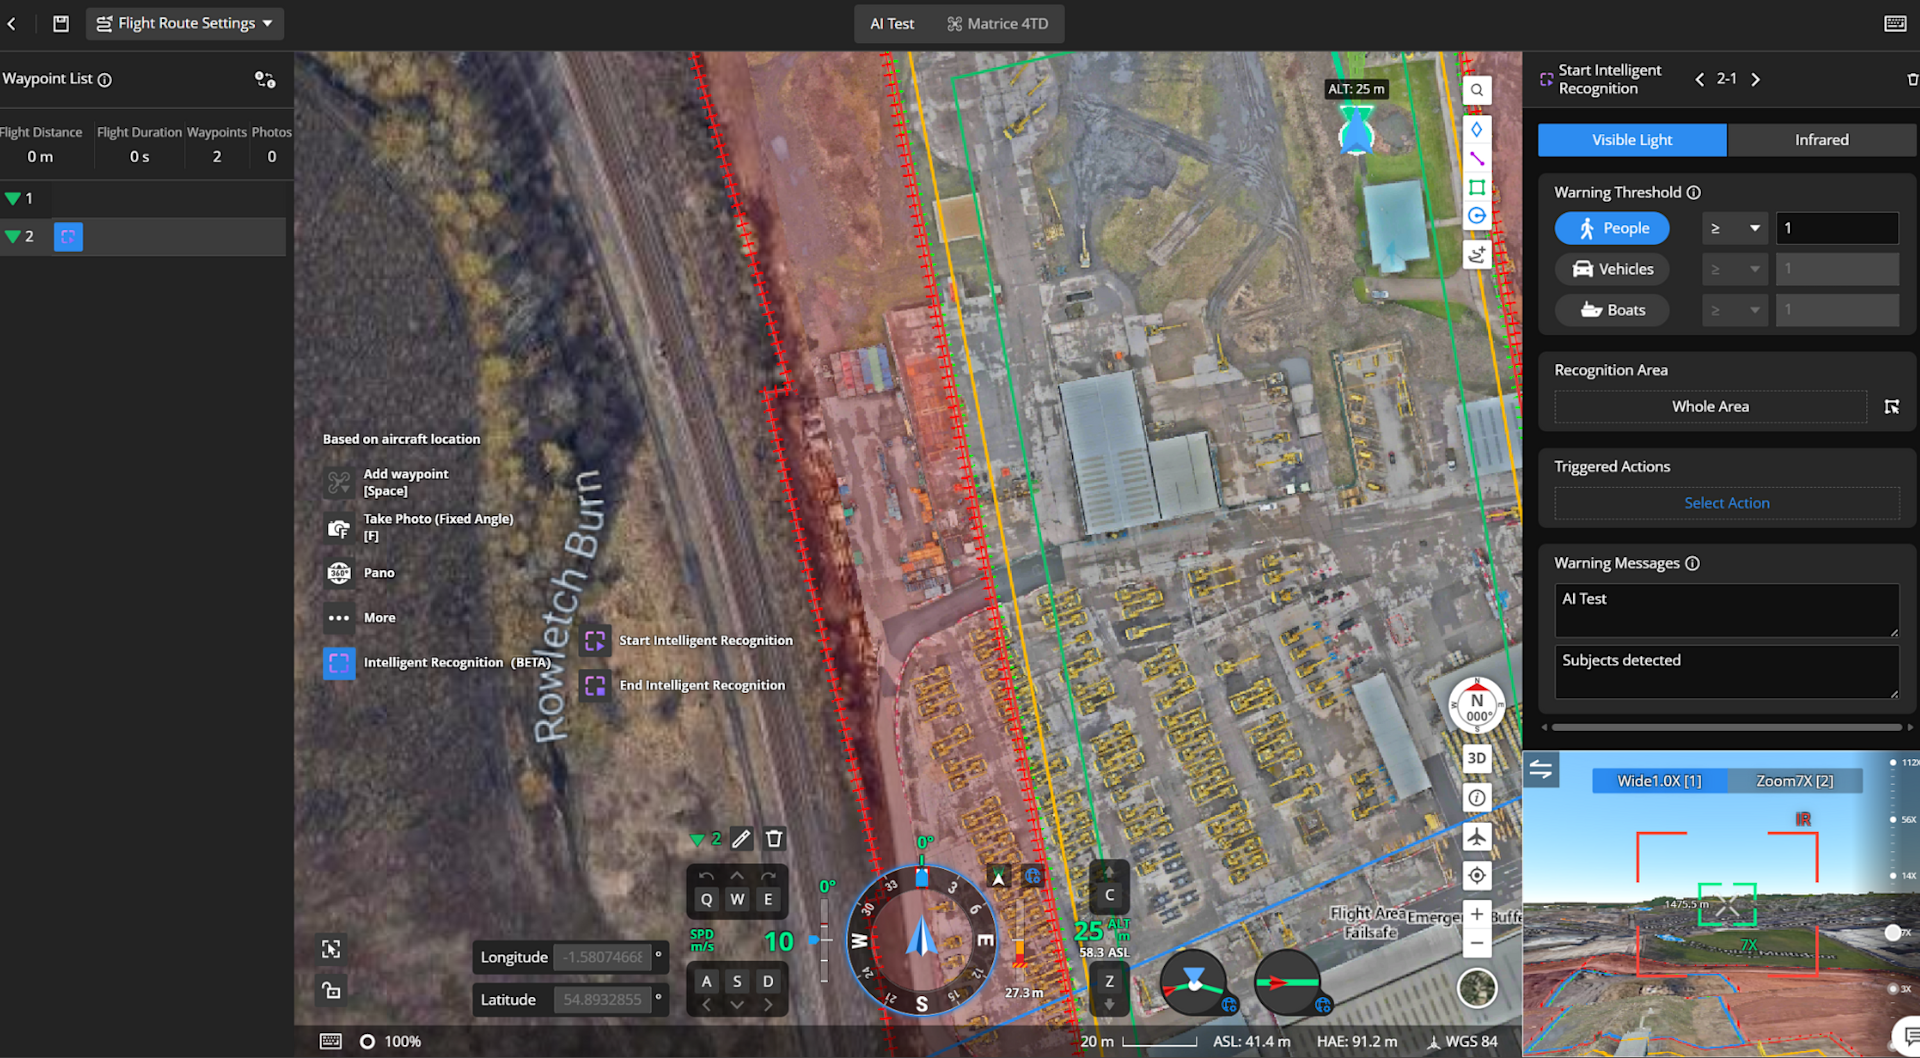
Task: Zoom out the map with minus
Action: pyautogui.click(x=1477, y=943)
